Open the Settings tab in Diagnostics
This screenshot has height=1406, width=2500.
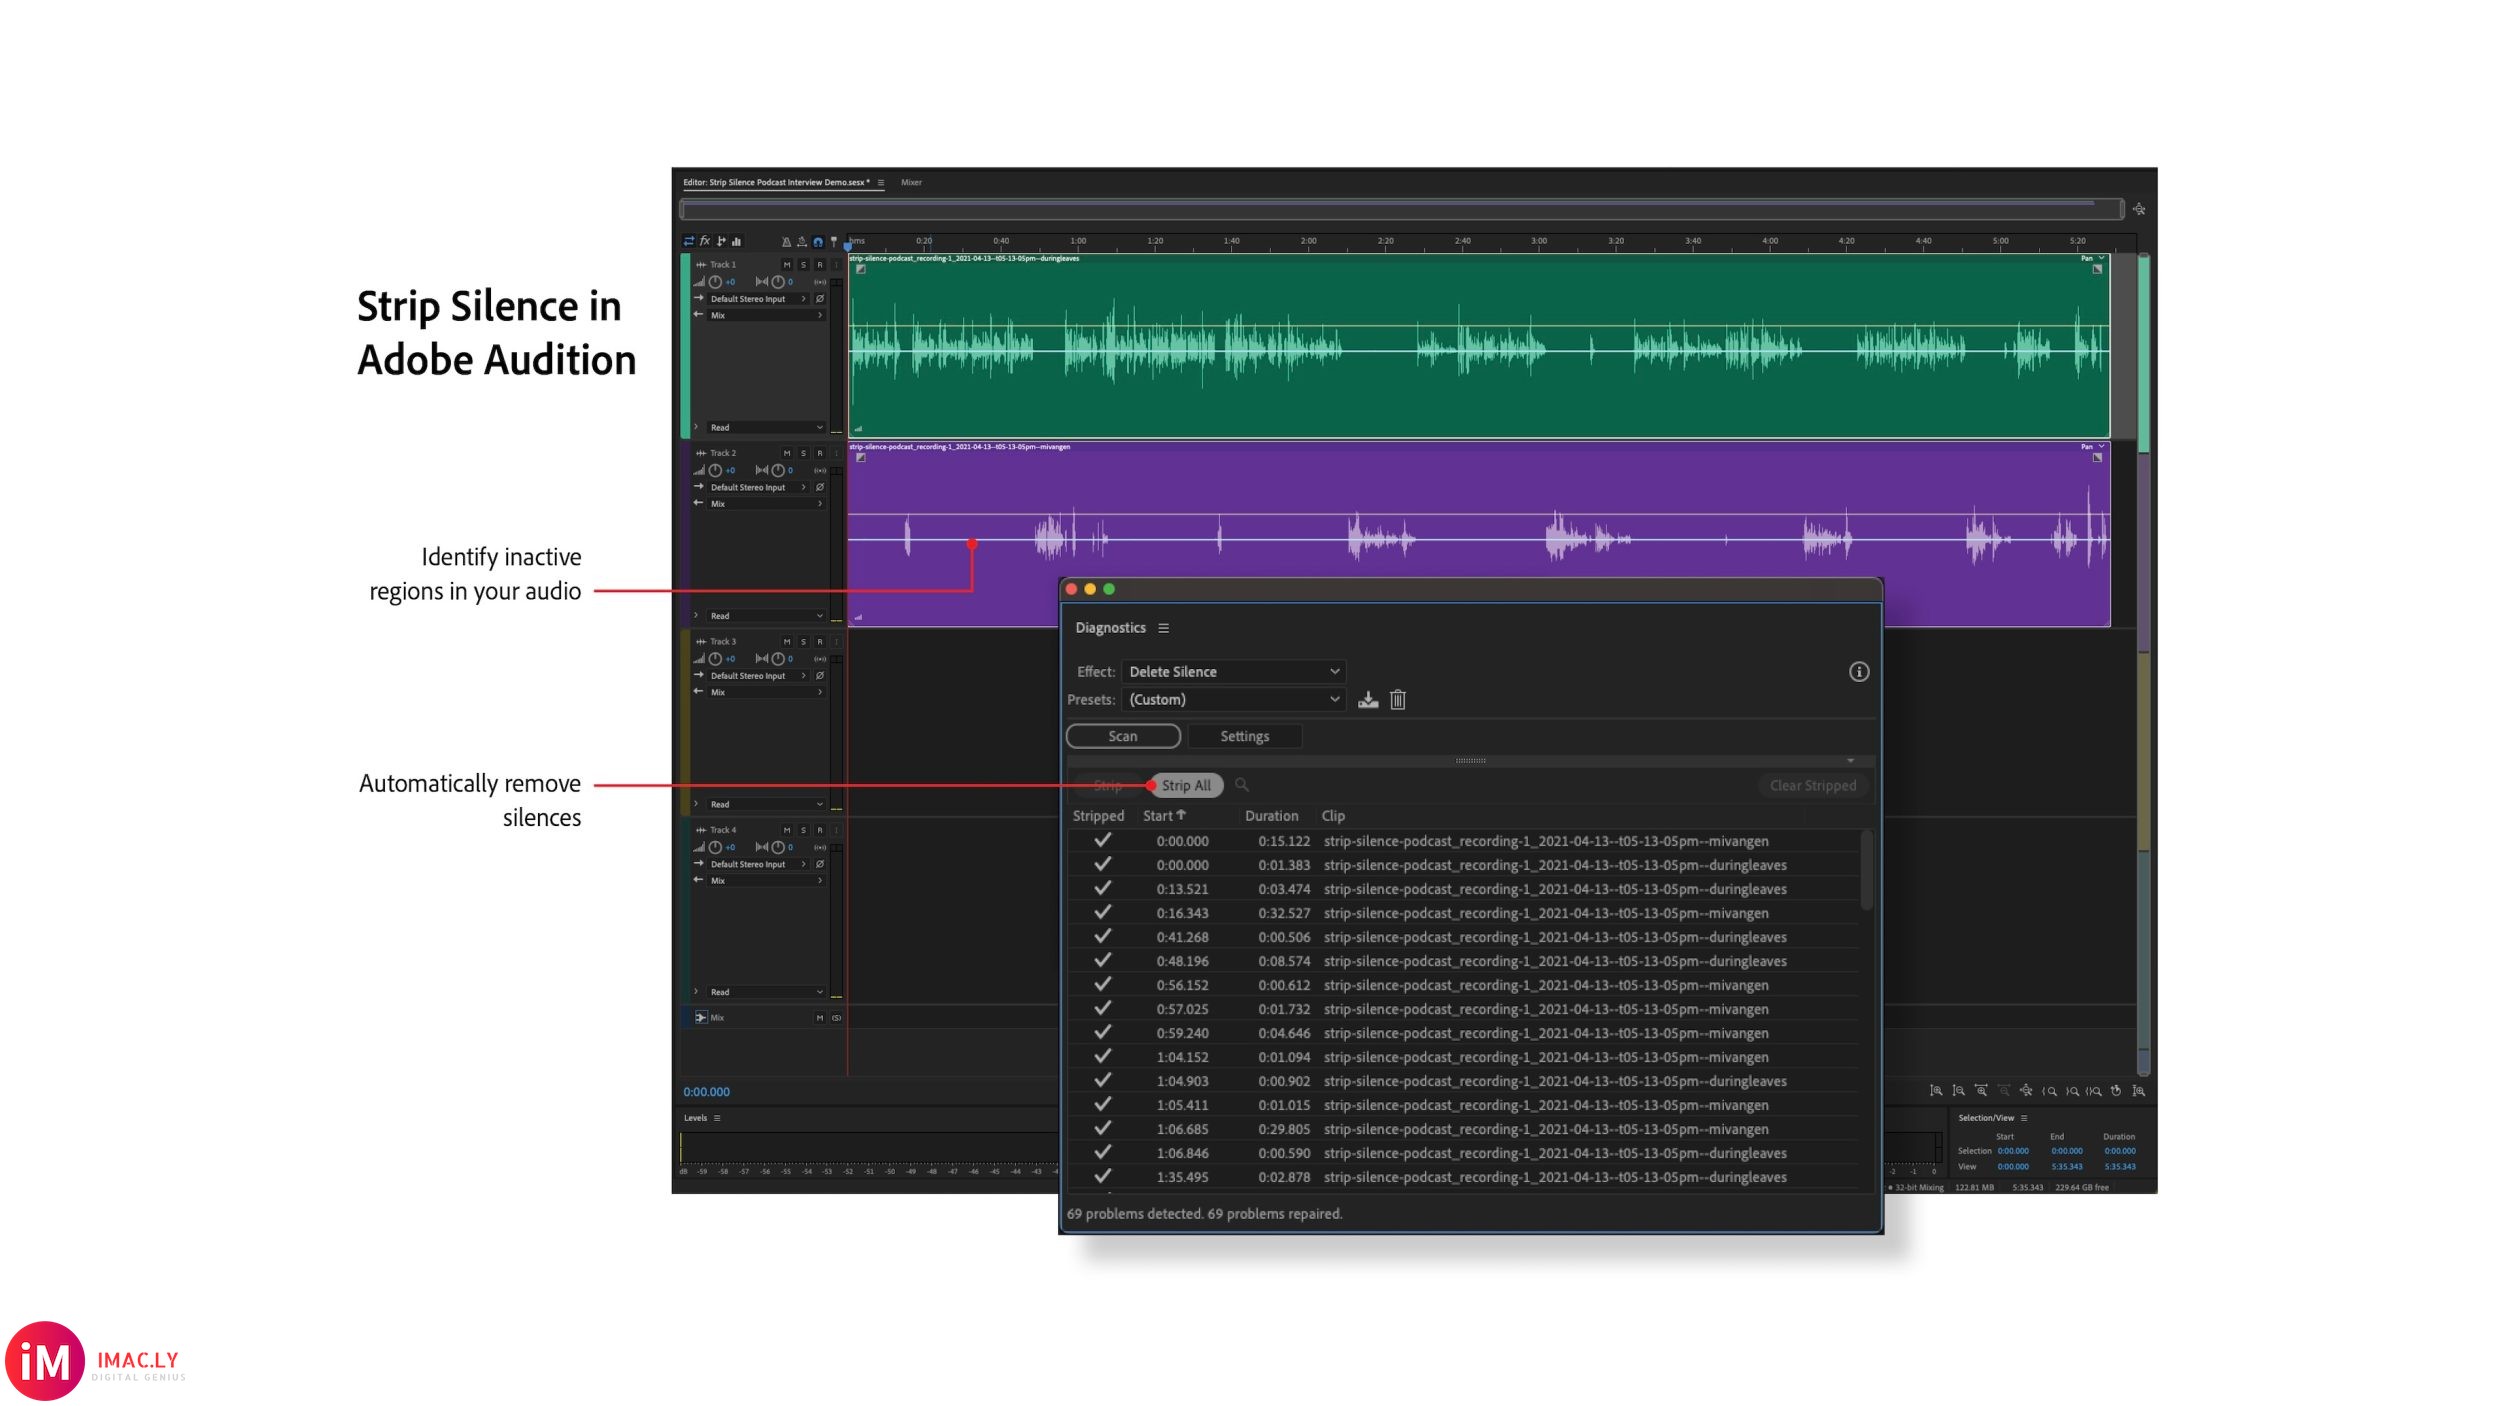[1245, 736]
